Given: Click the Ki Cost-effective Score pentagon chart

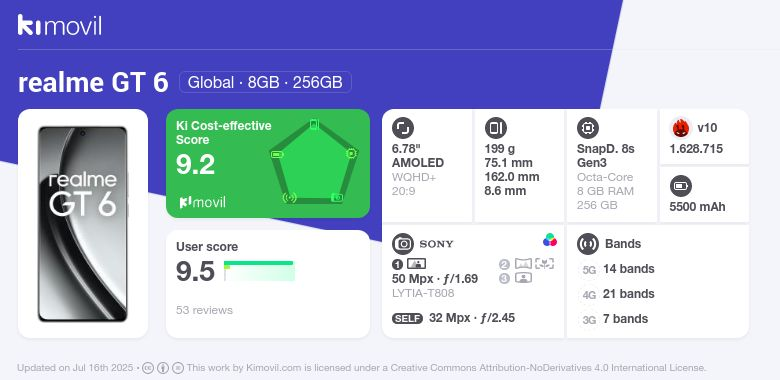Looking at the screenshot, I should pyautogui.click(x=314, y=162).
